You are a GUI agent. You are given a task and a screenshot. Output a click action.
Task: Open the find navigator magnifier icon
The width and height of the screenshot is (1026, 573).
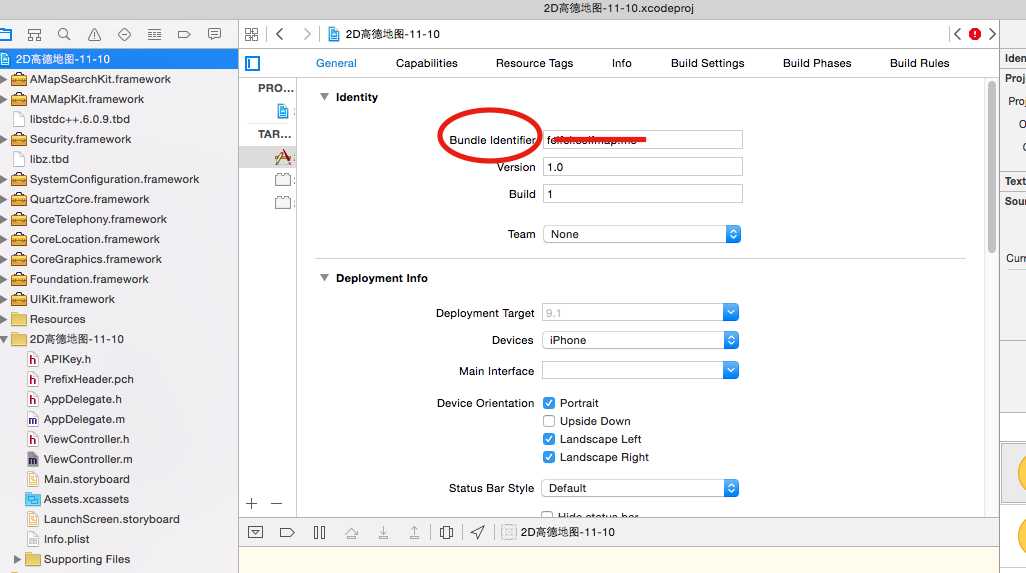tap(63, 34)
